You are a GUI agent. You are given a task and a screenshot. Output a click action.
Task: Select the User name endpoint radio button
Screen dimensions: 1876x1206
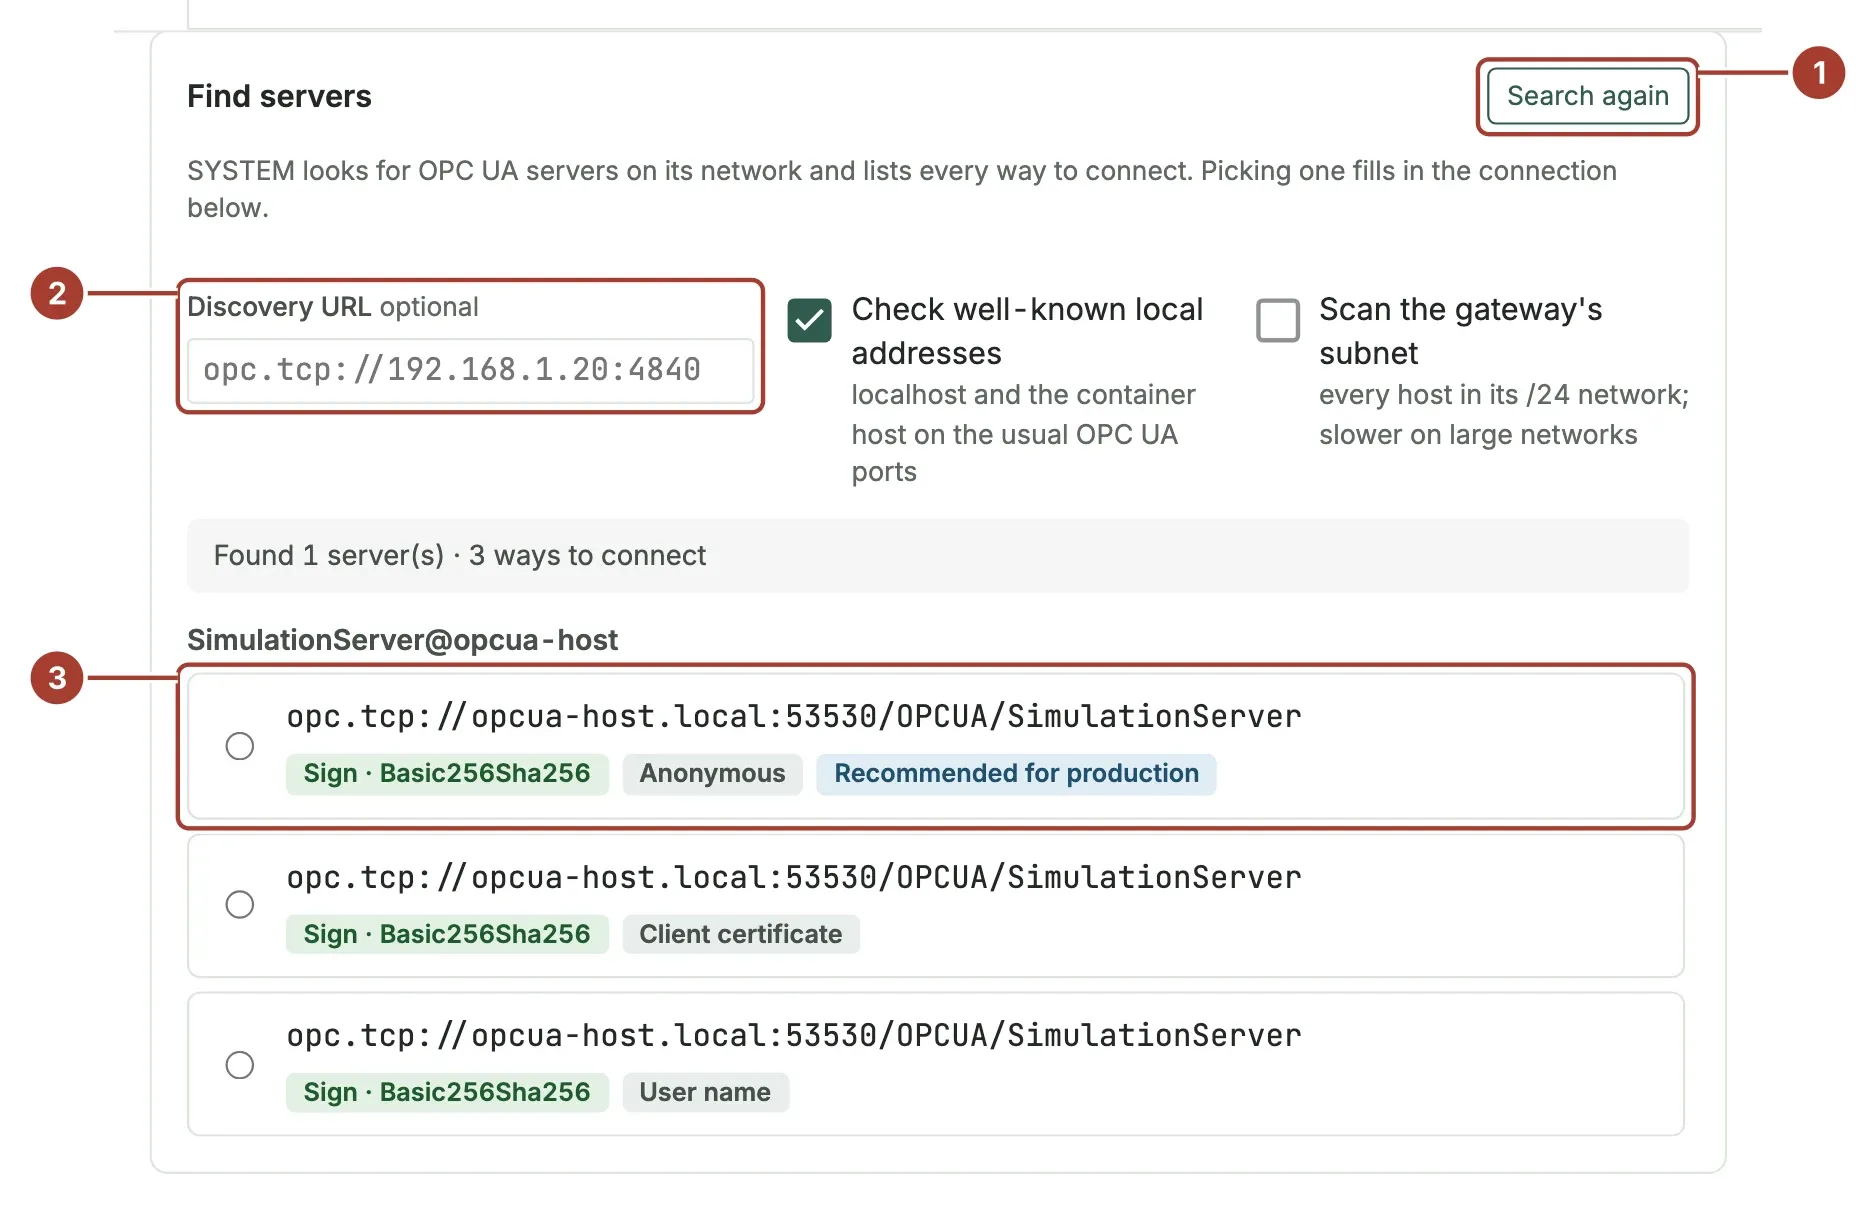point(240,1065)
